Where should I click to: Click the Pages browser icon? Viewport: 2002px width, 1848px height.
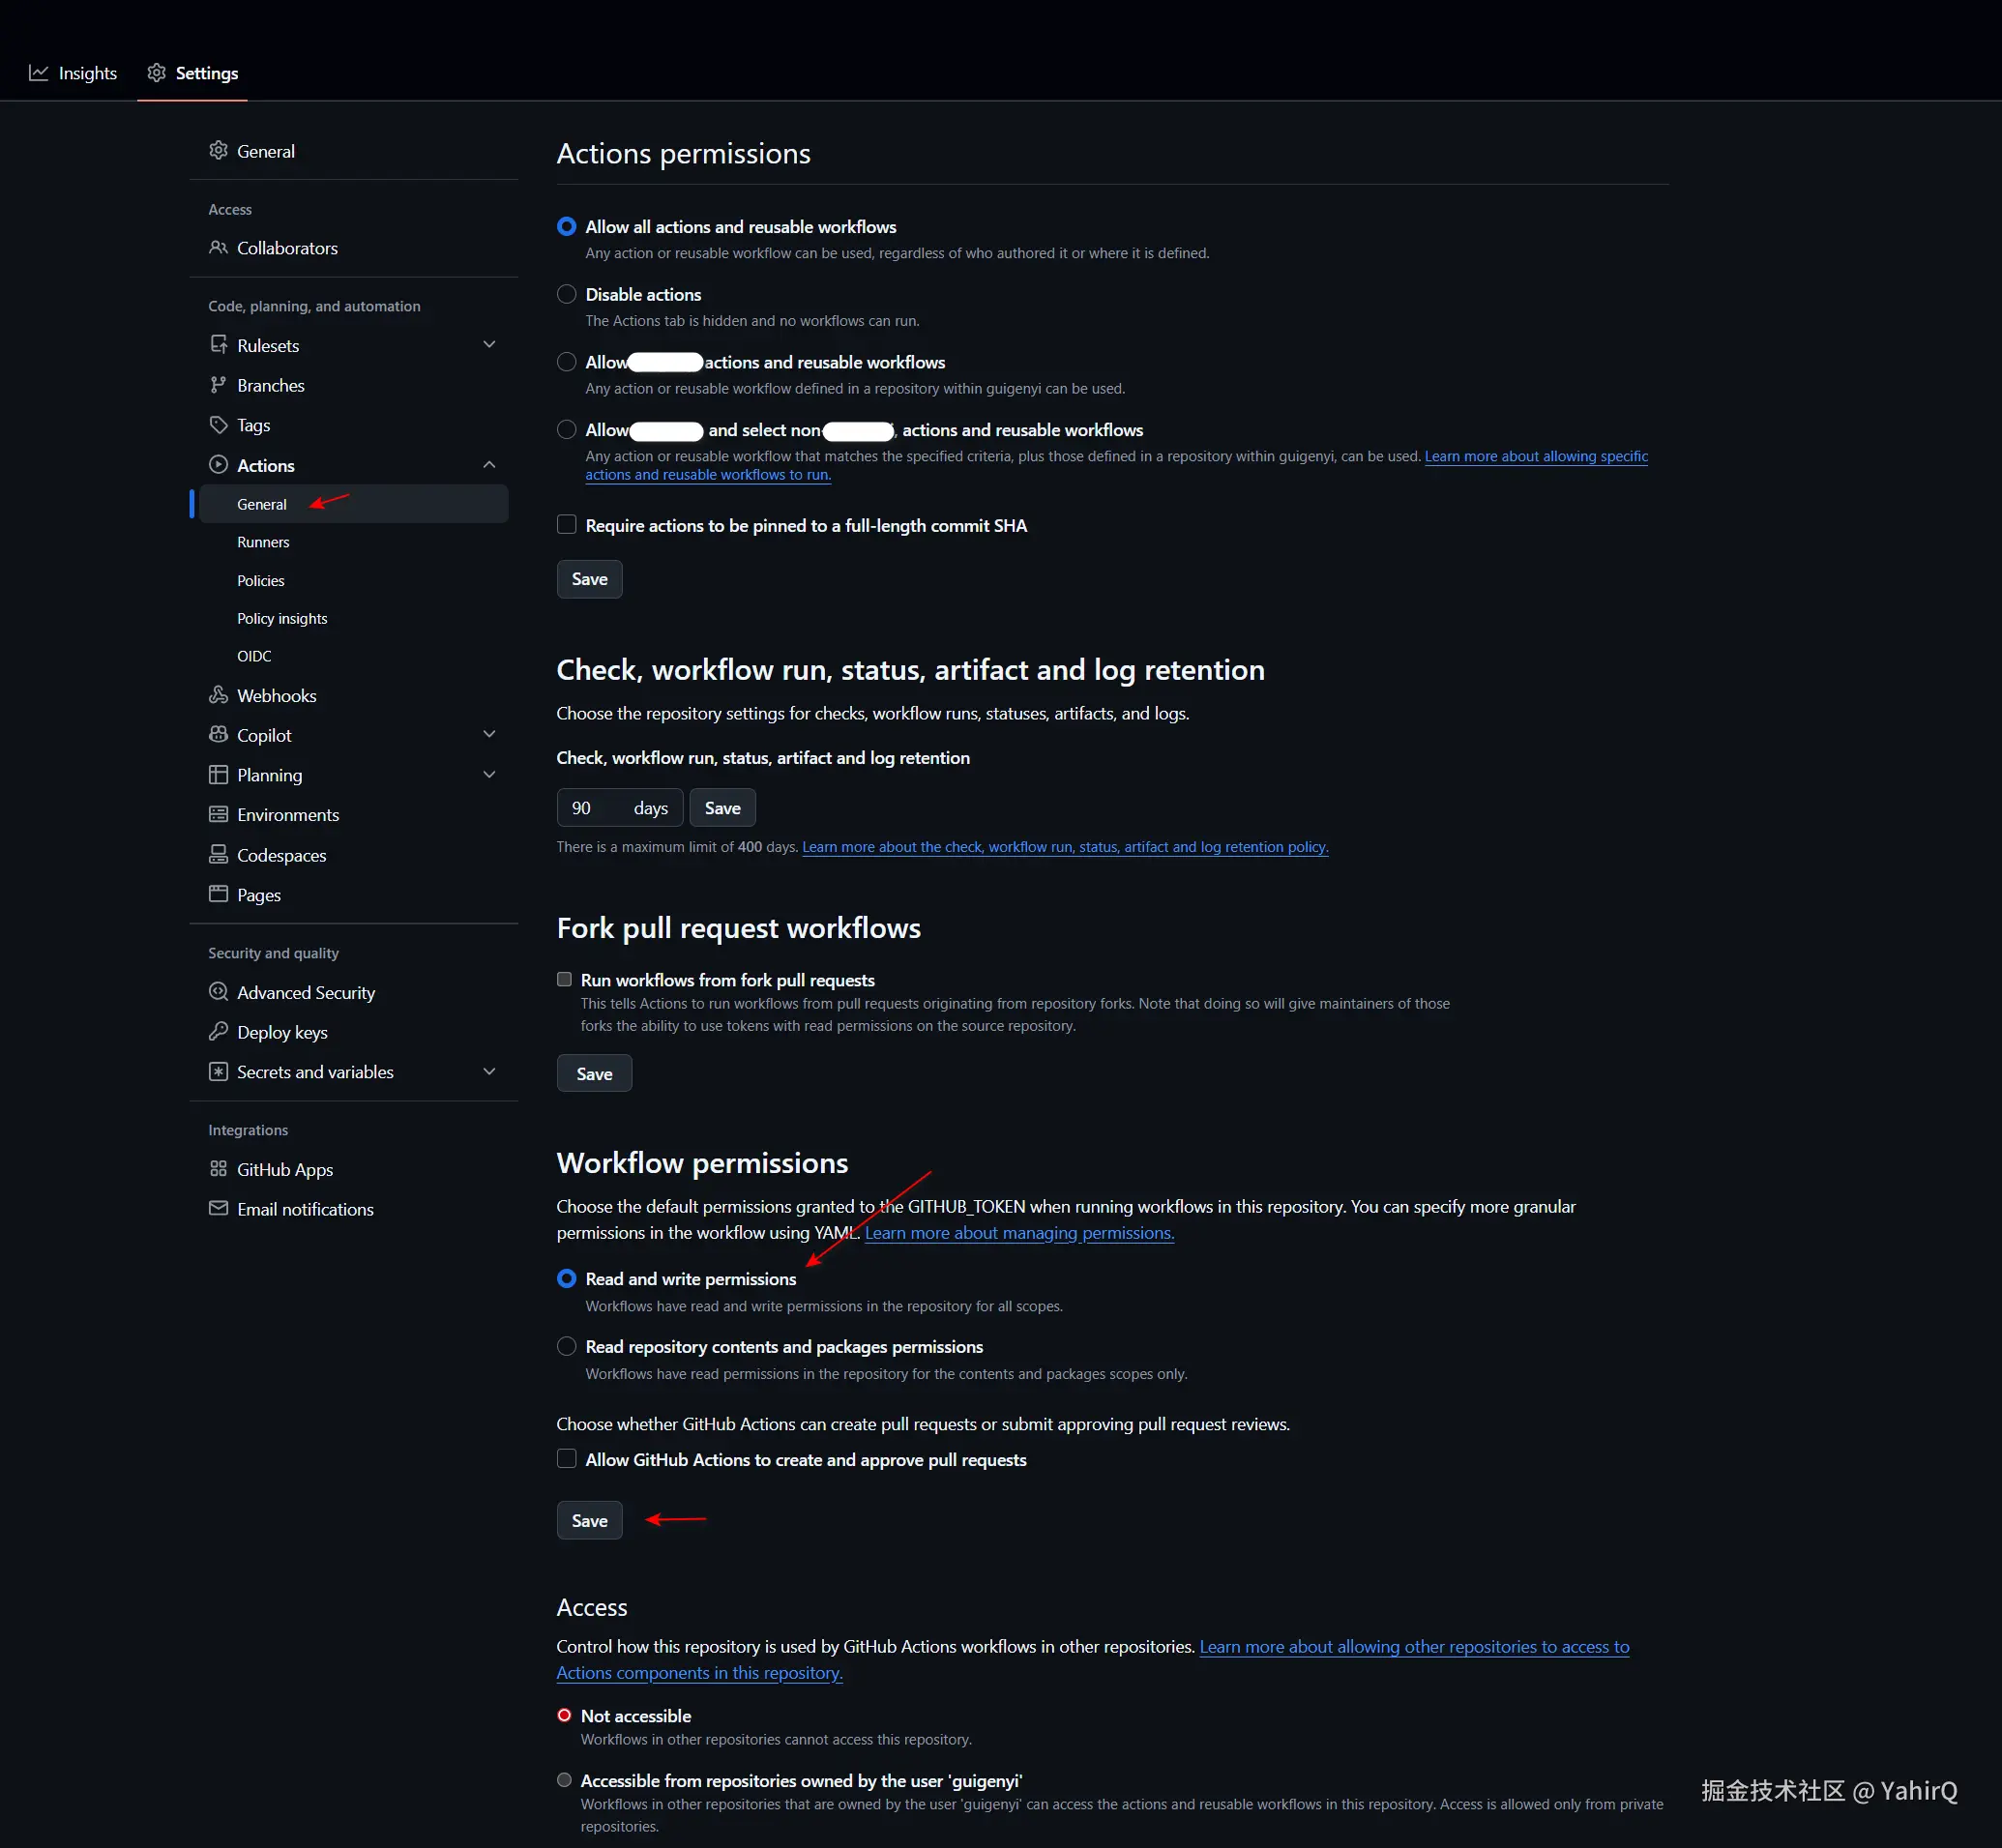218,894
